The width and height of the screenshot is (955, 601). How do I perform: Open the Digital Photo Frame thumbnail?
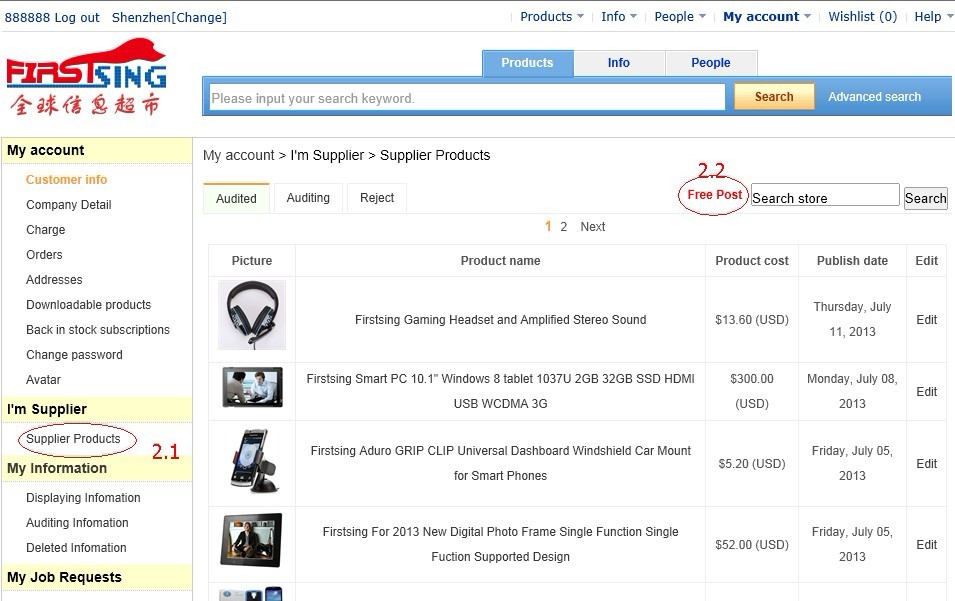252,540
